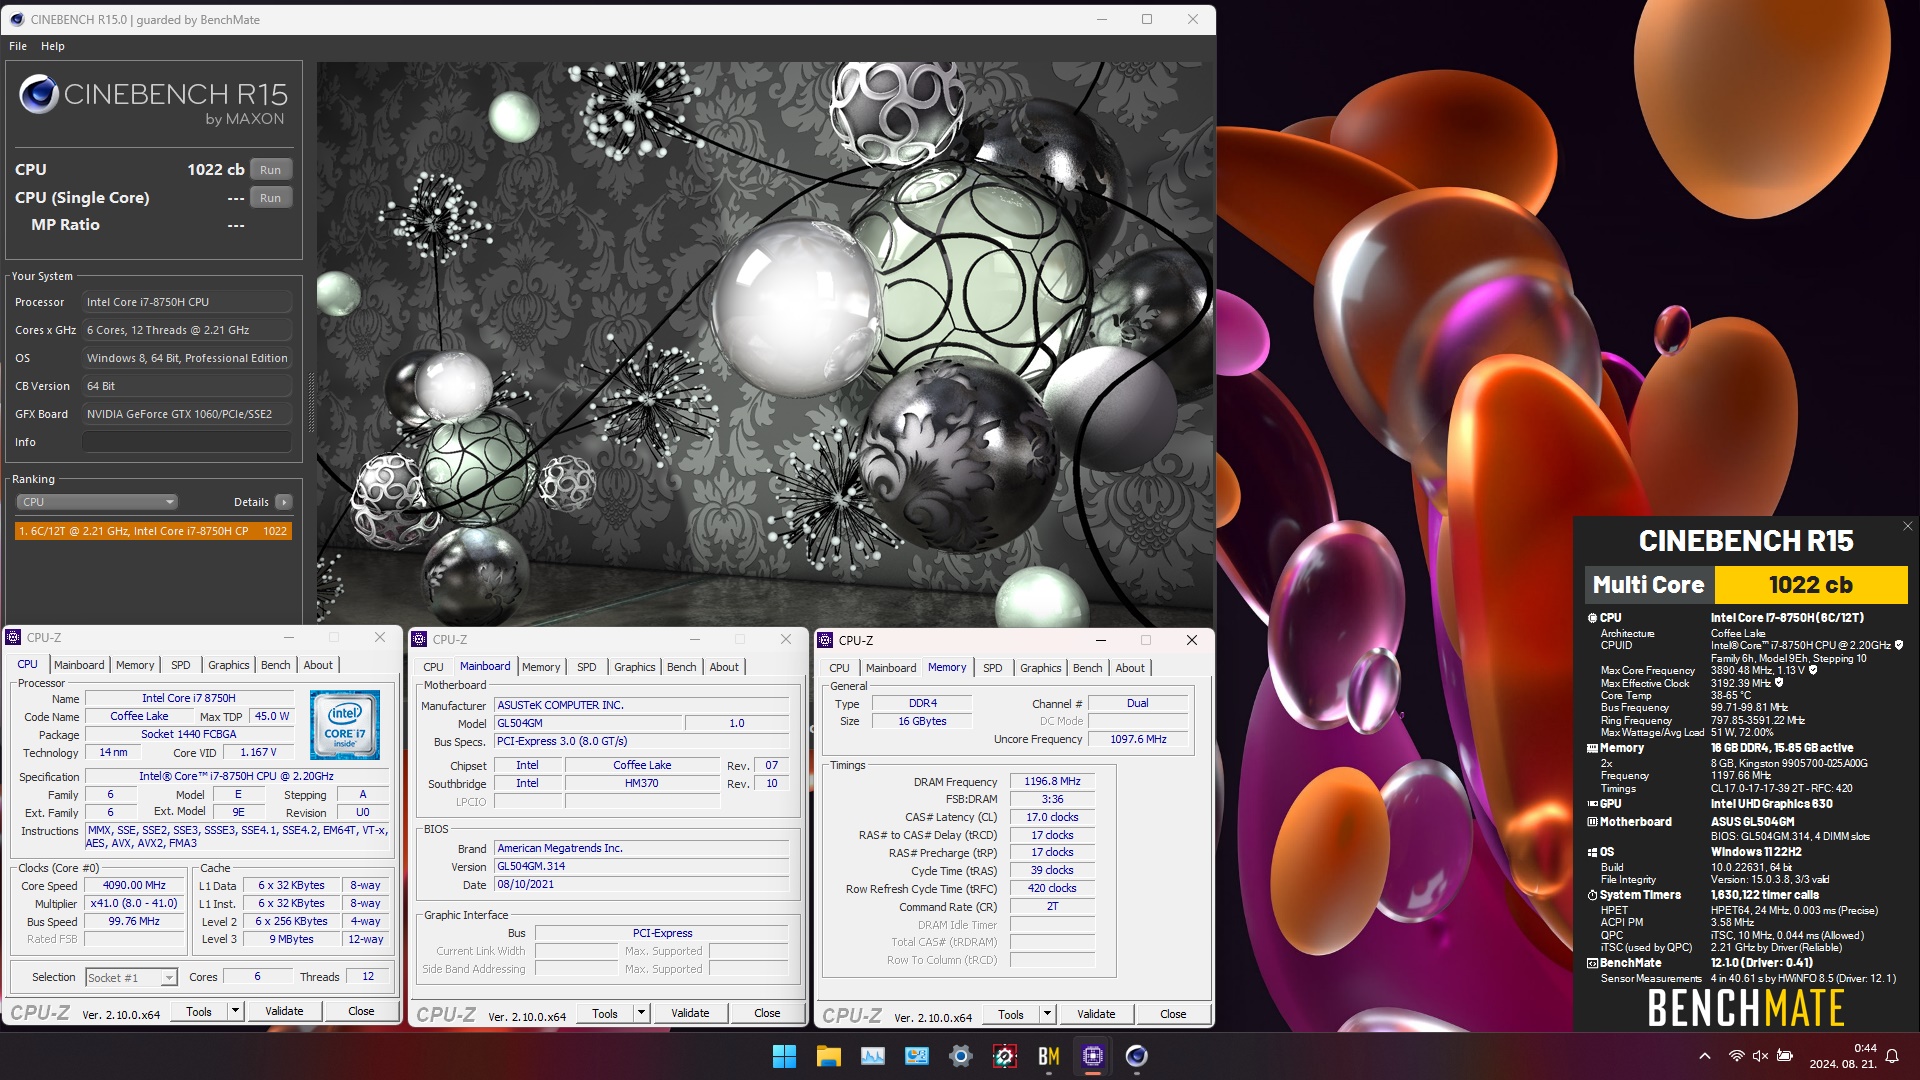Screen dimensions: 1920x1080
Task: Show hidden system tray icons
Action: point(1704,1056)
